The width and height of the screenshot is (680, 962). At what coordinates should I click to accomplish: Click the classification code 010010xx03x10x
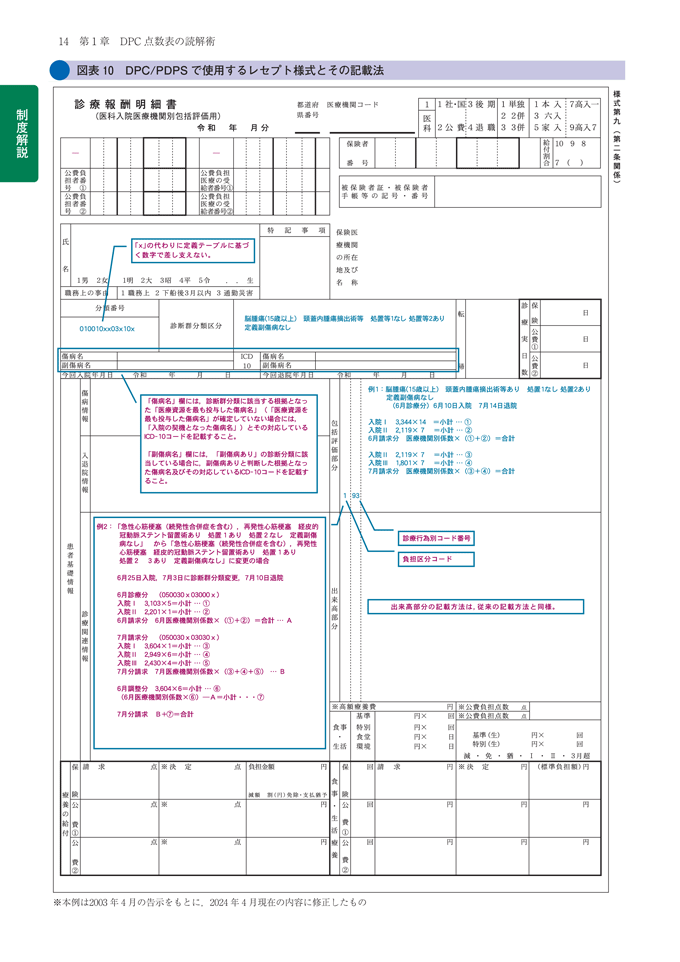[106, 328]
